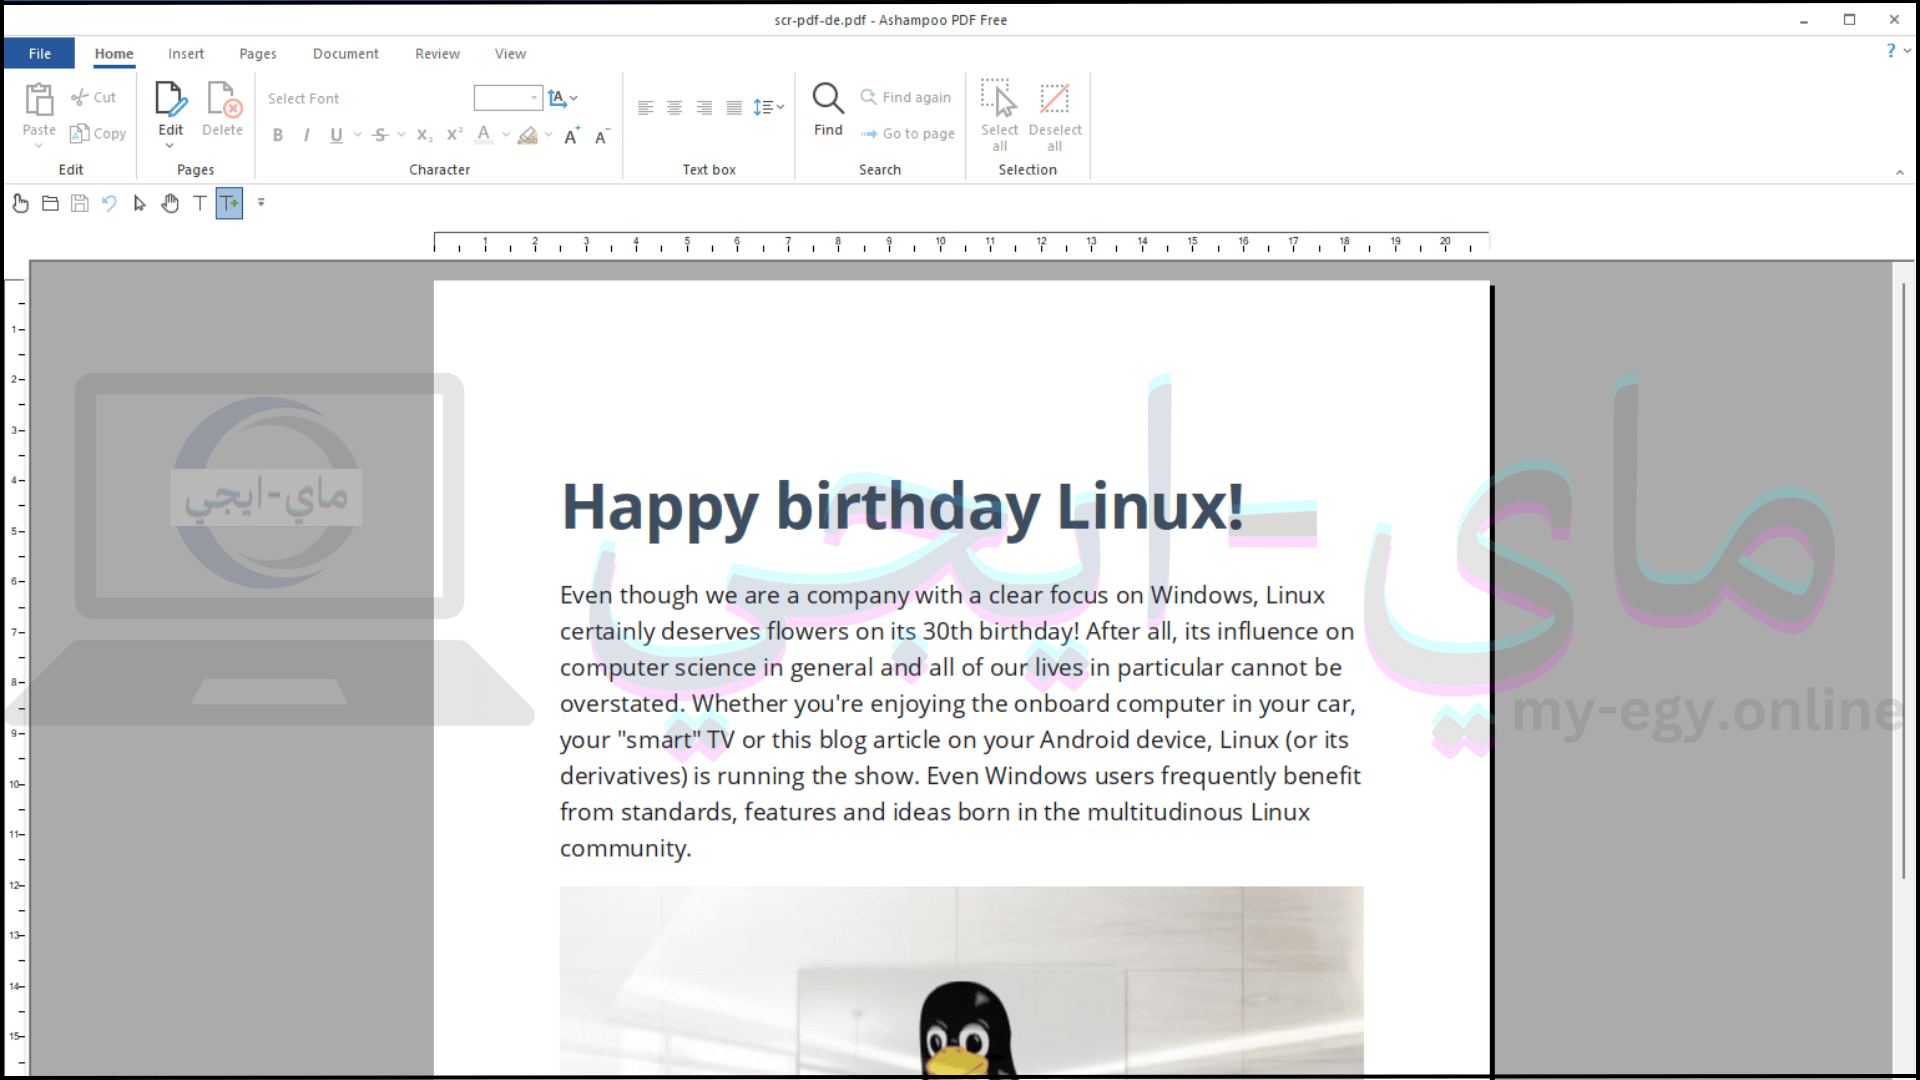Image resolution: width=1920 pixels, height=1080 pixels.
Task: Expand the highlight color arrow
Action: [x=549, y=135]
